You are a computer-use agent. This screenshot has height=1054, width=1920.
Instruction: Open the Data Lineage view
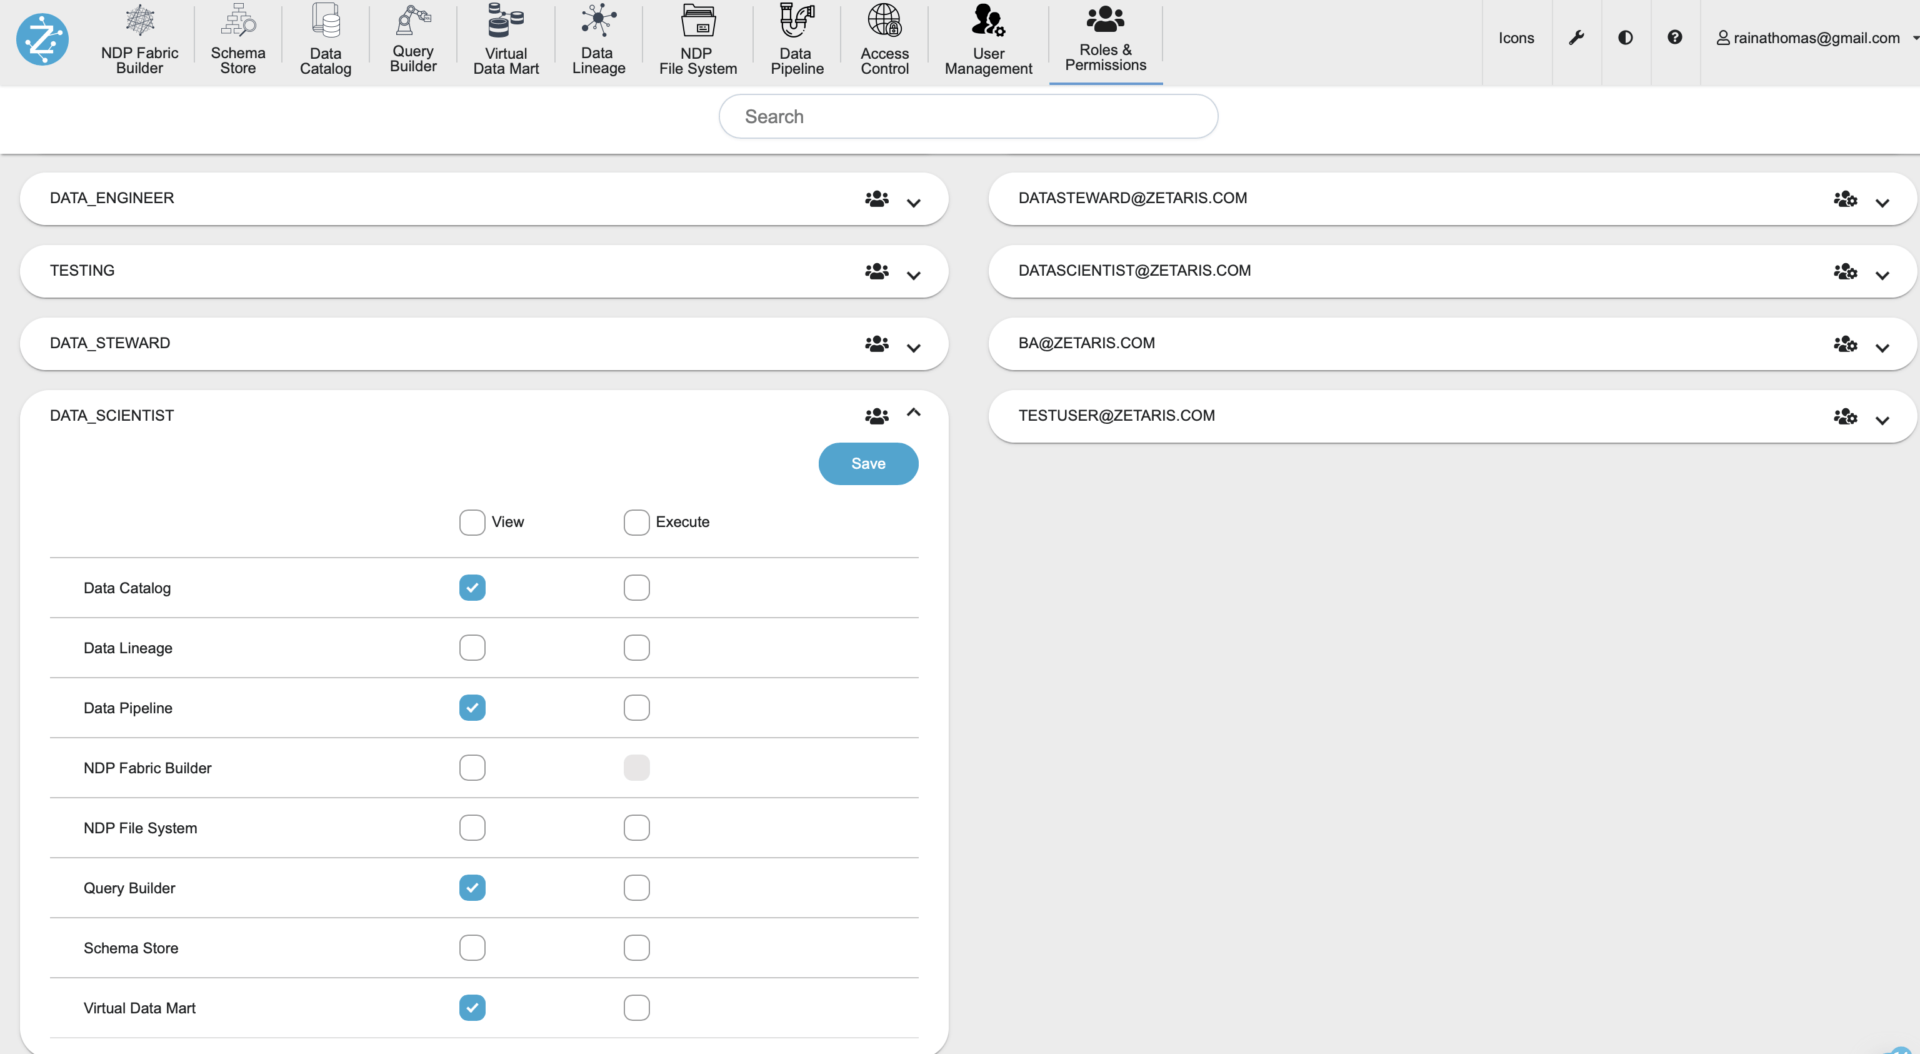(x=598, y=40)
